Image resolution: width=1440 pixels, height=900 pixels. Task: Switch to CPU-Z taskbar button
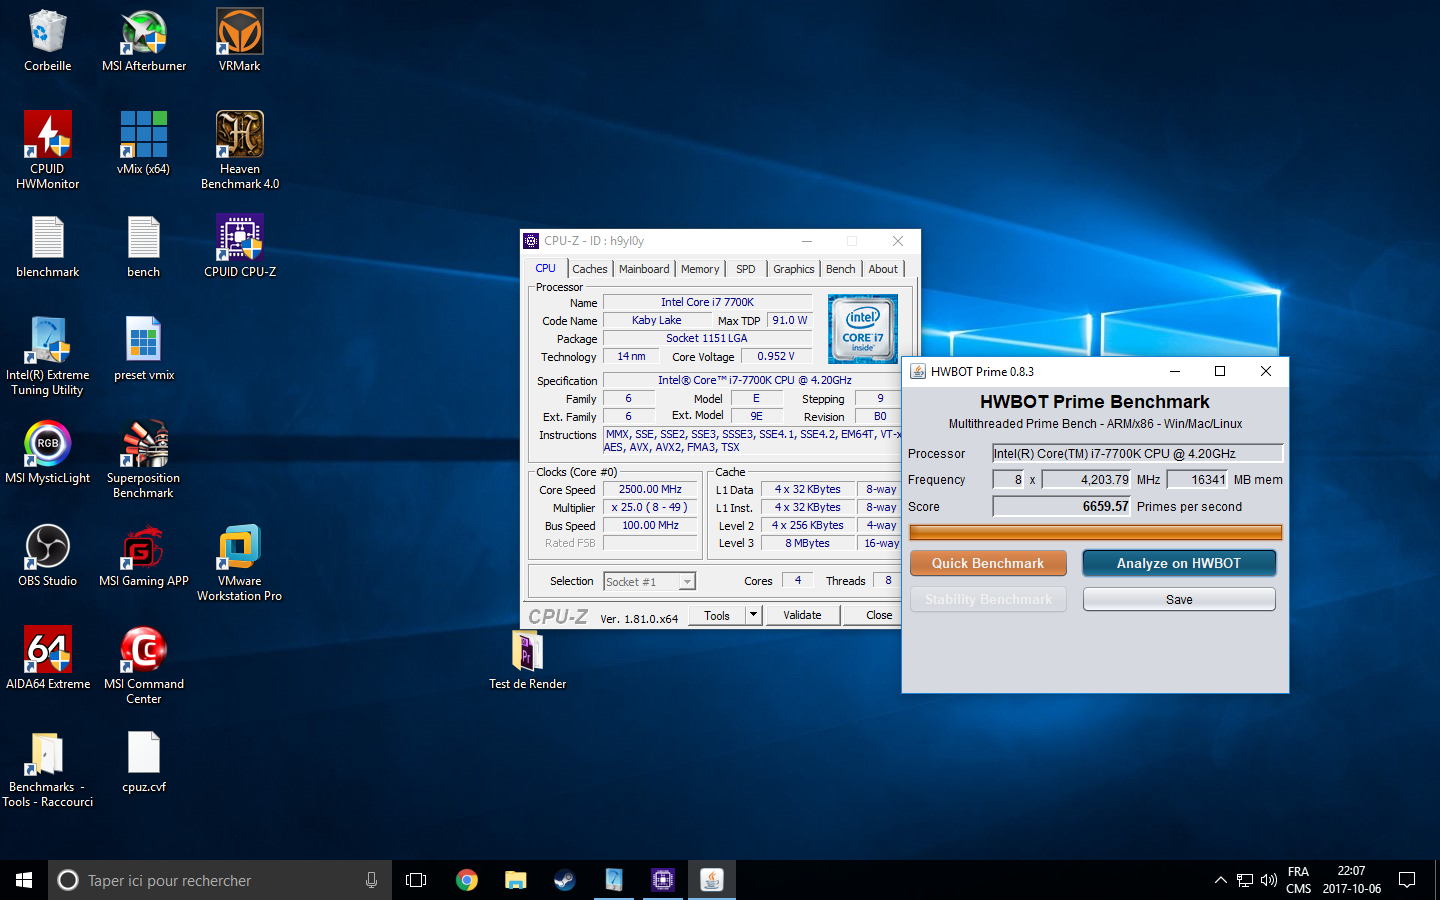pos(663,880)
